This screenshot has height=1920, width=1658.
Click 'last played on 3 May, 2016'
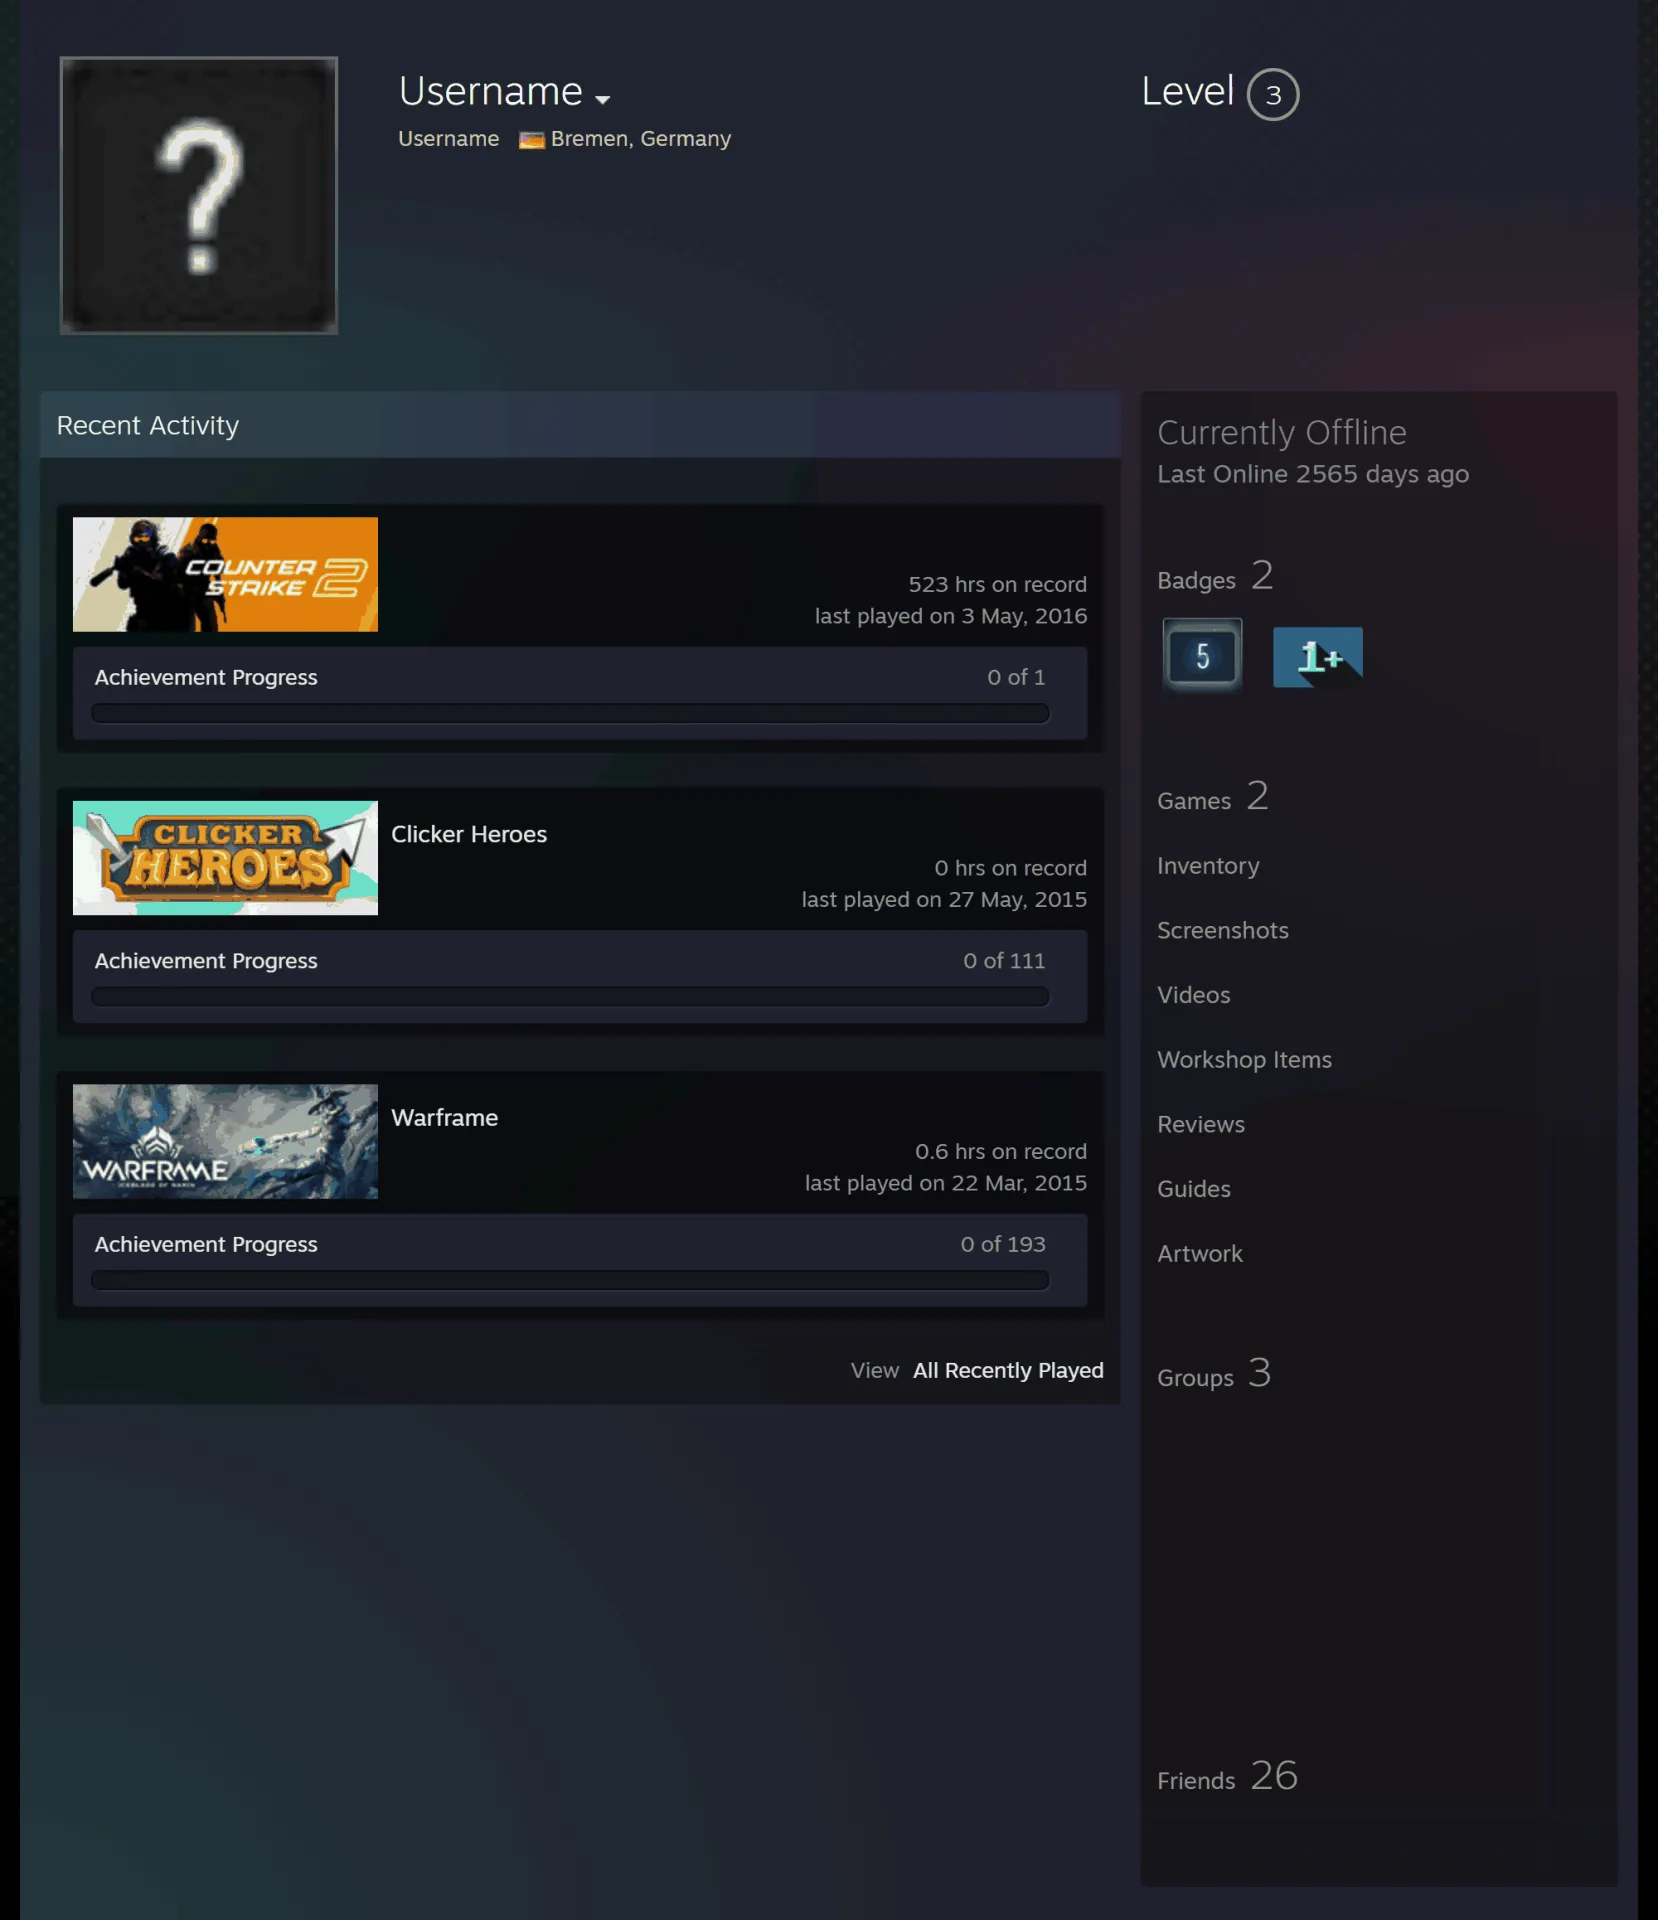tap(951, 616)
